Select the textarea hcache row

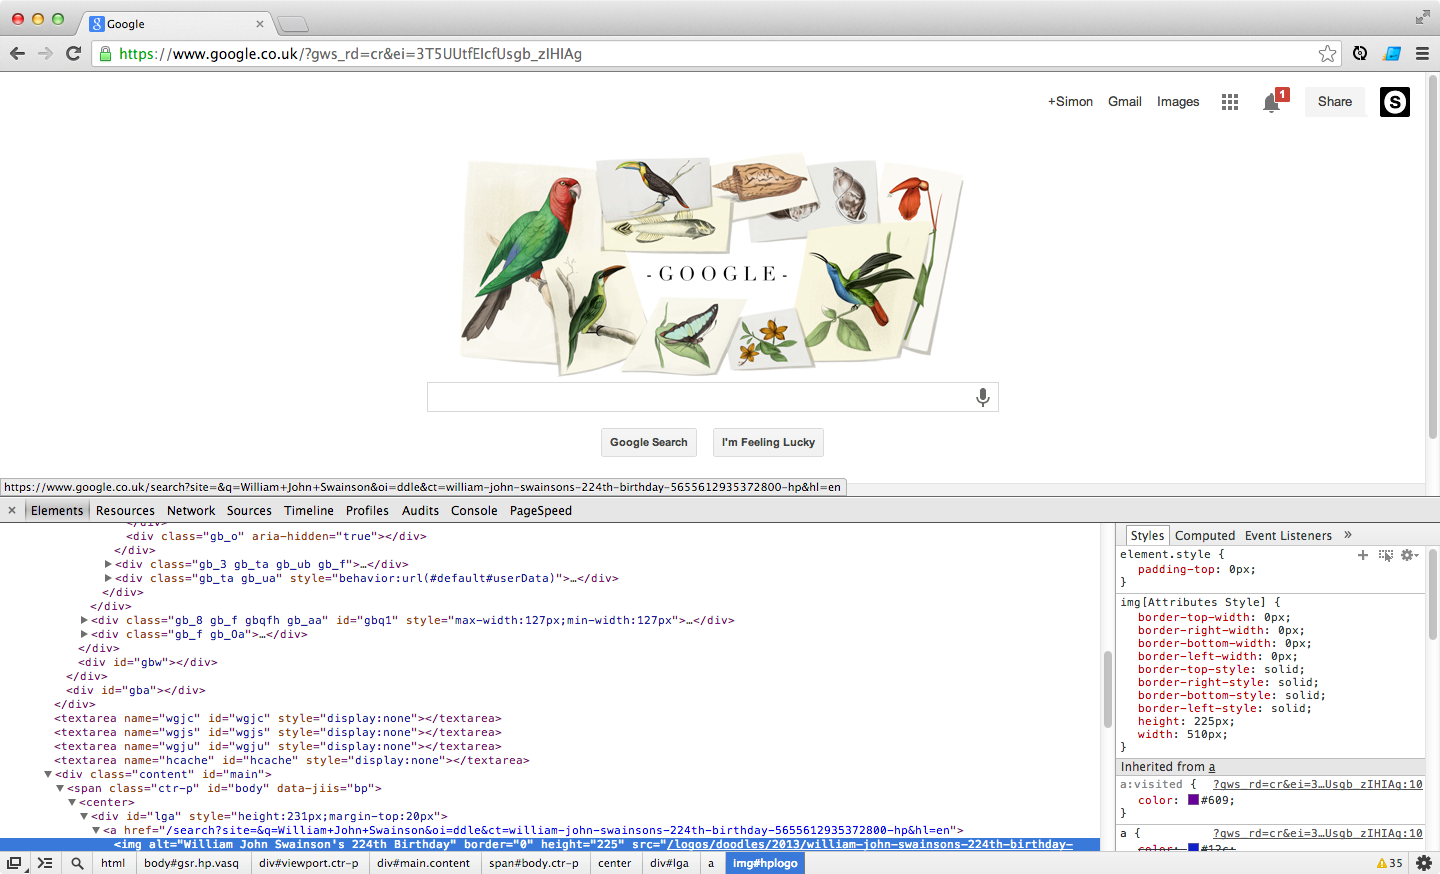coord(292,760)
